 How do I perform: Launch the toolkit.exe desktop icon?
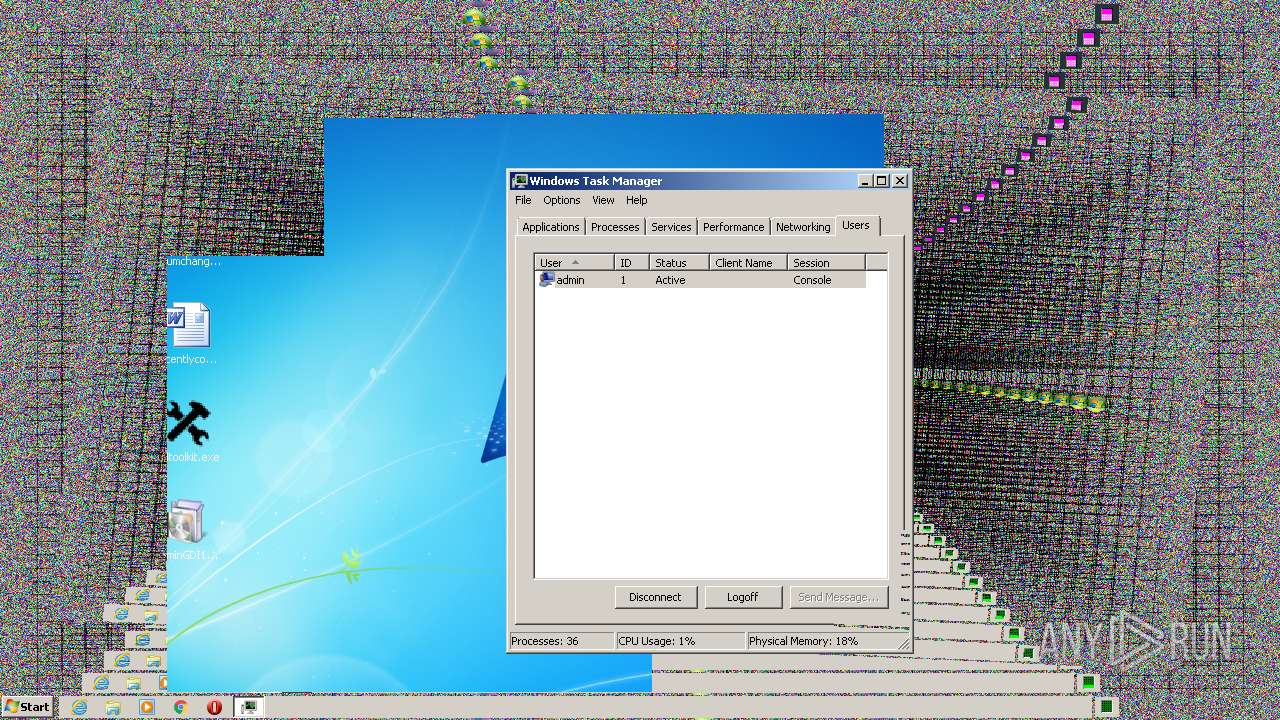tap(188, 423)
